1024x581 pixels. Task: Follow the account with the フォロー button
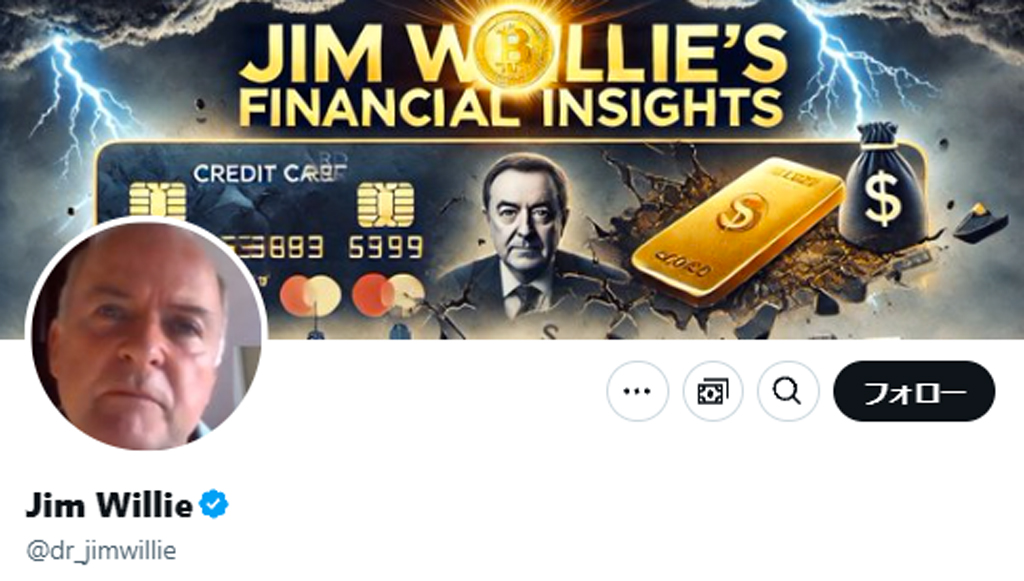coord(914,391)
